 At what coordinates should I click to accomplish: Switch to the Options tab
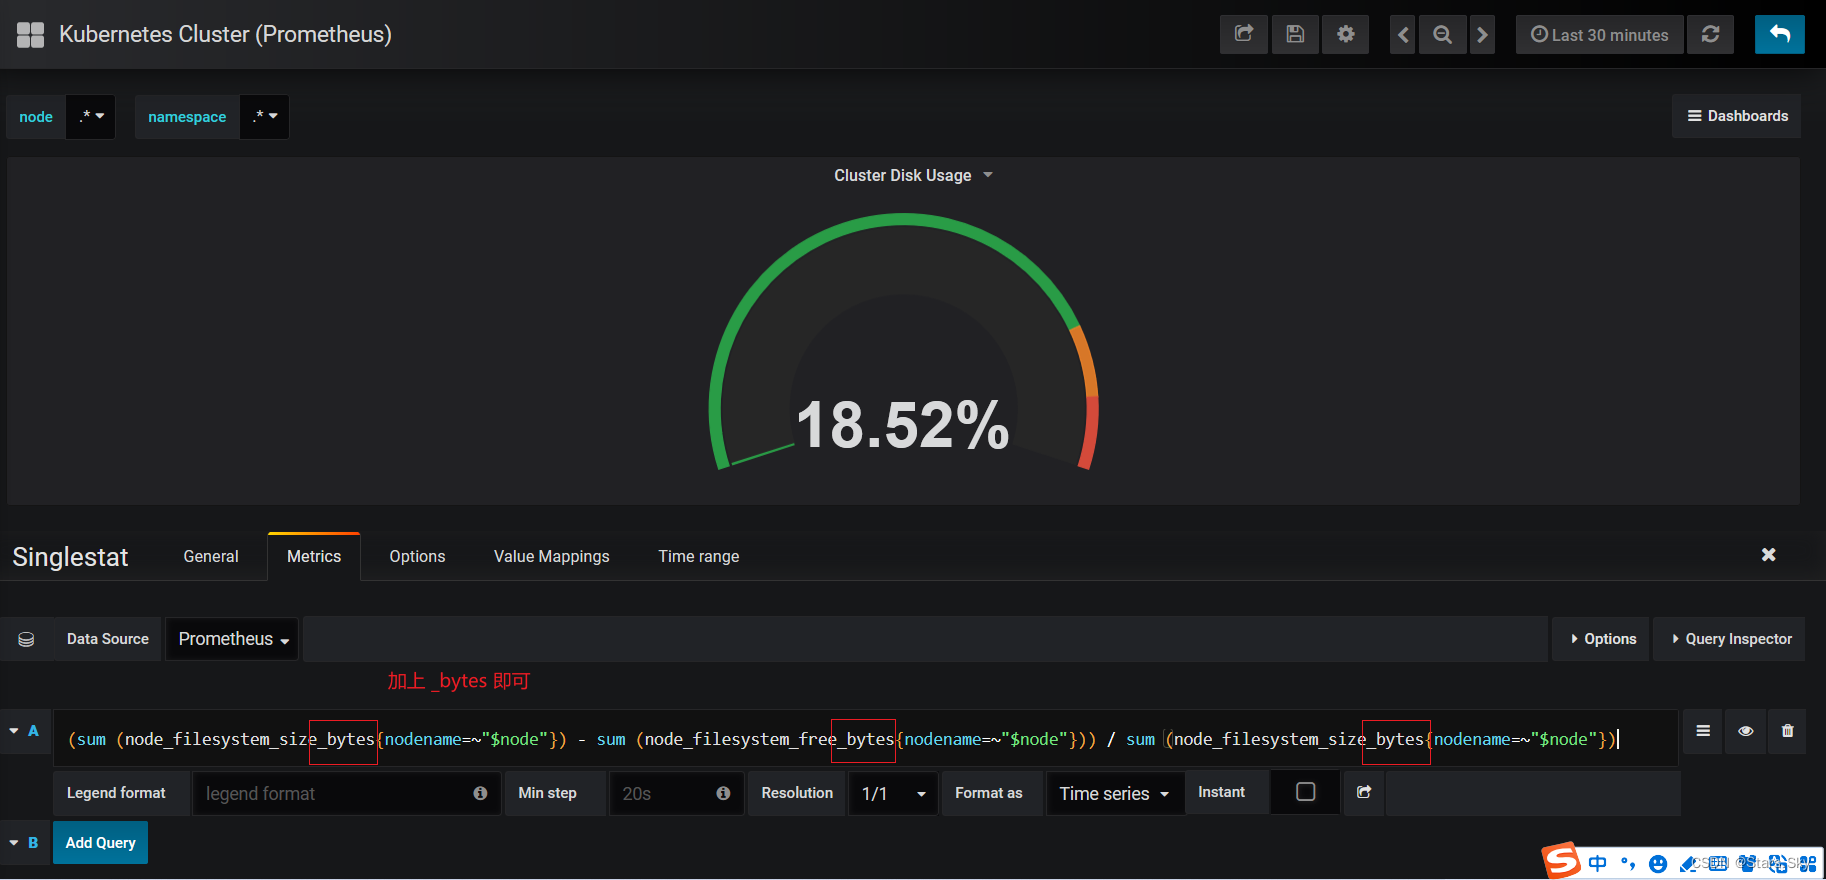(417, 556)
